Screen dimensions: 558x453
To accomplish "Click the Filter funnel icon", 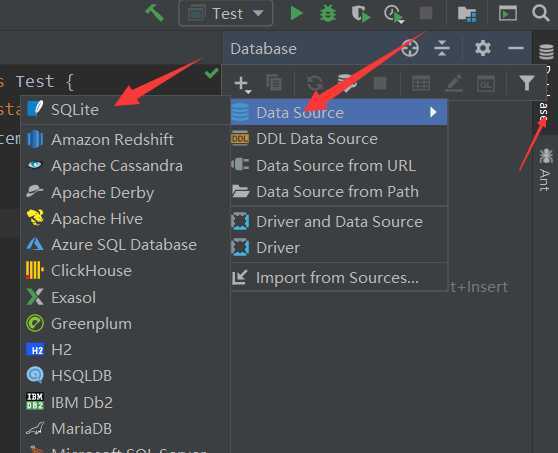I will pos(527,84).
